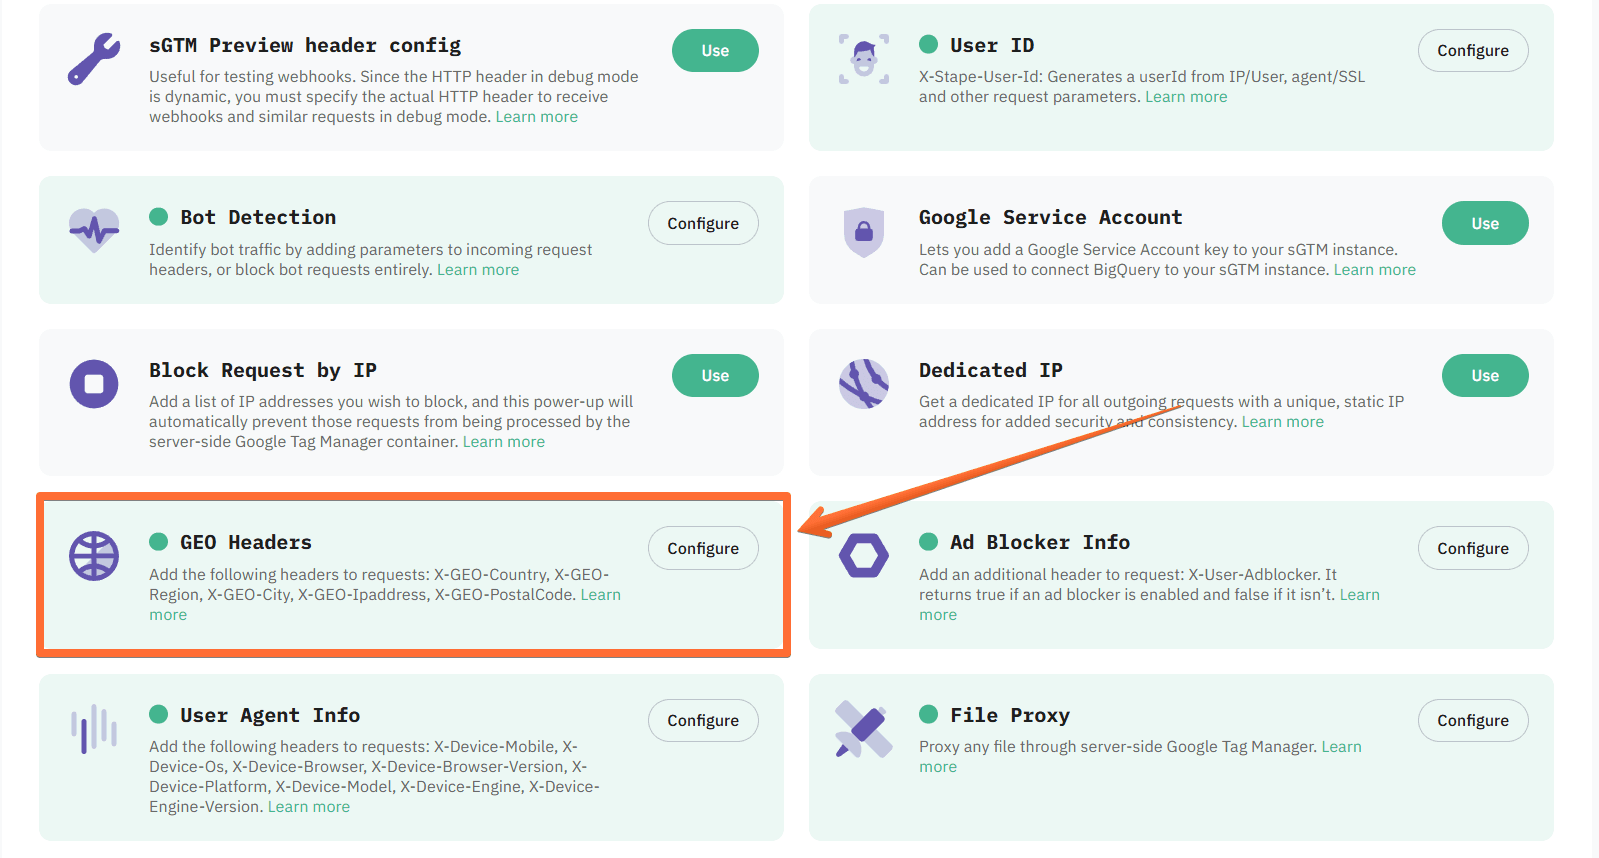The width and height of the screenshot is (1599, 858).
Task: Configure the User ID power-up
Action: [1473, 51]
